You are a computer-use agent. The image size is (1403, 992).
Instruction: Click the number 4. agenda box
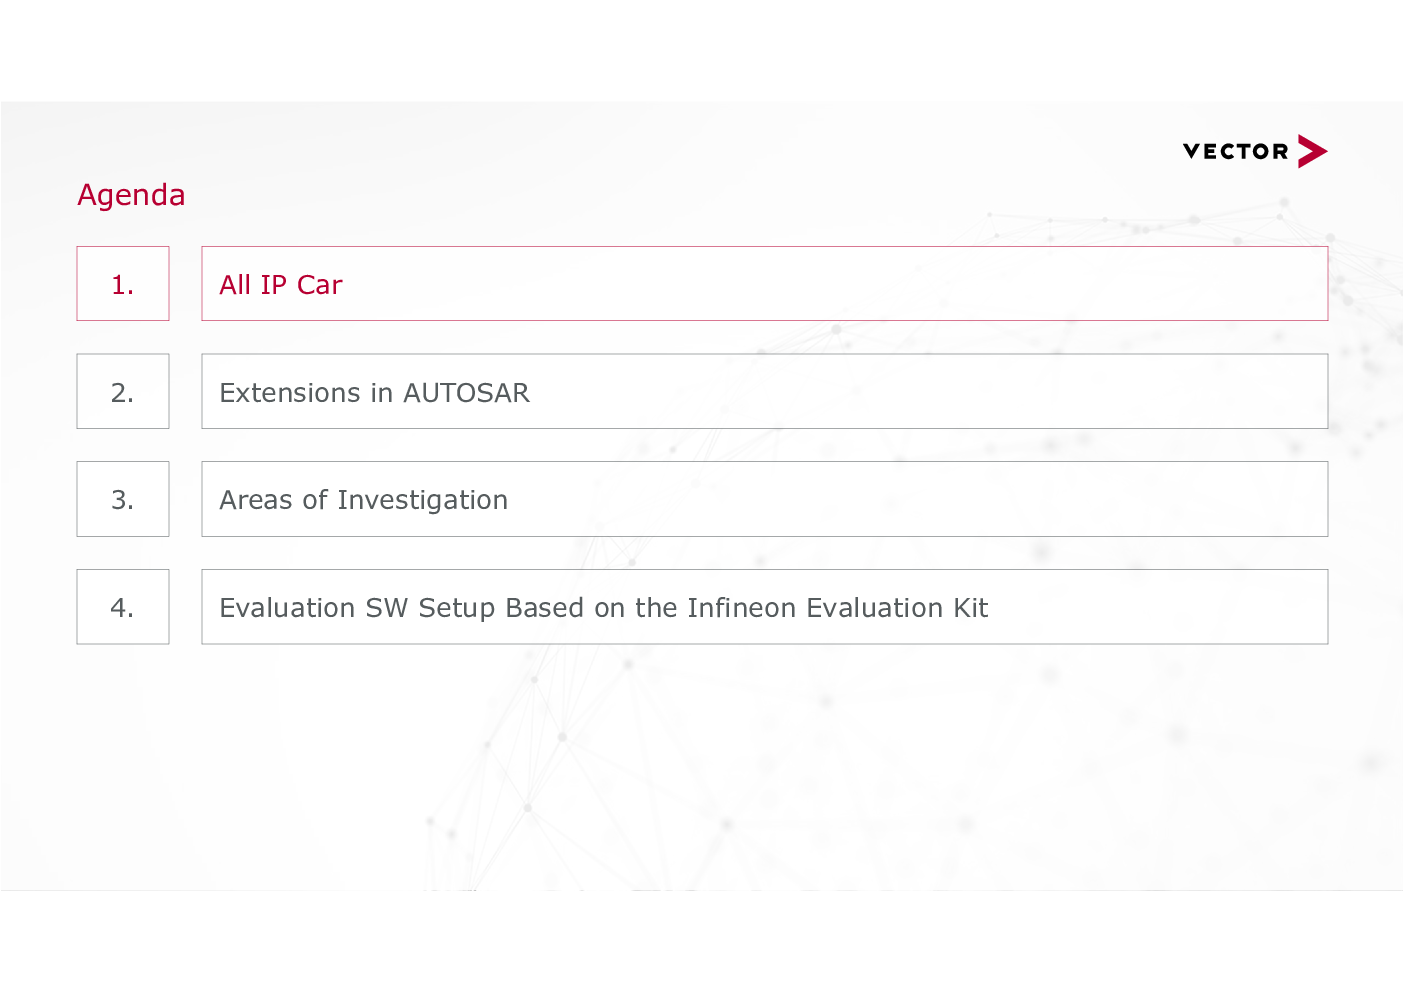coord(123,607)
